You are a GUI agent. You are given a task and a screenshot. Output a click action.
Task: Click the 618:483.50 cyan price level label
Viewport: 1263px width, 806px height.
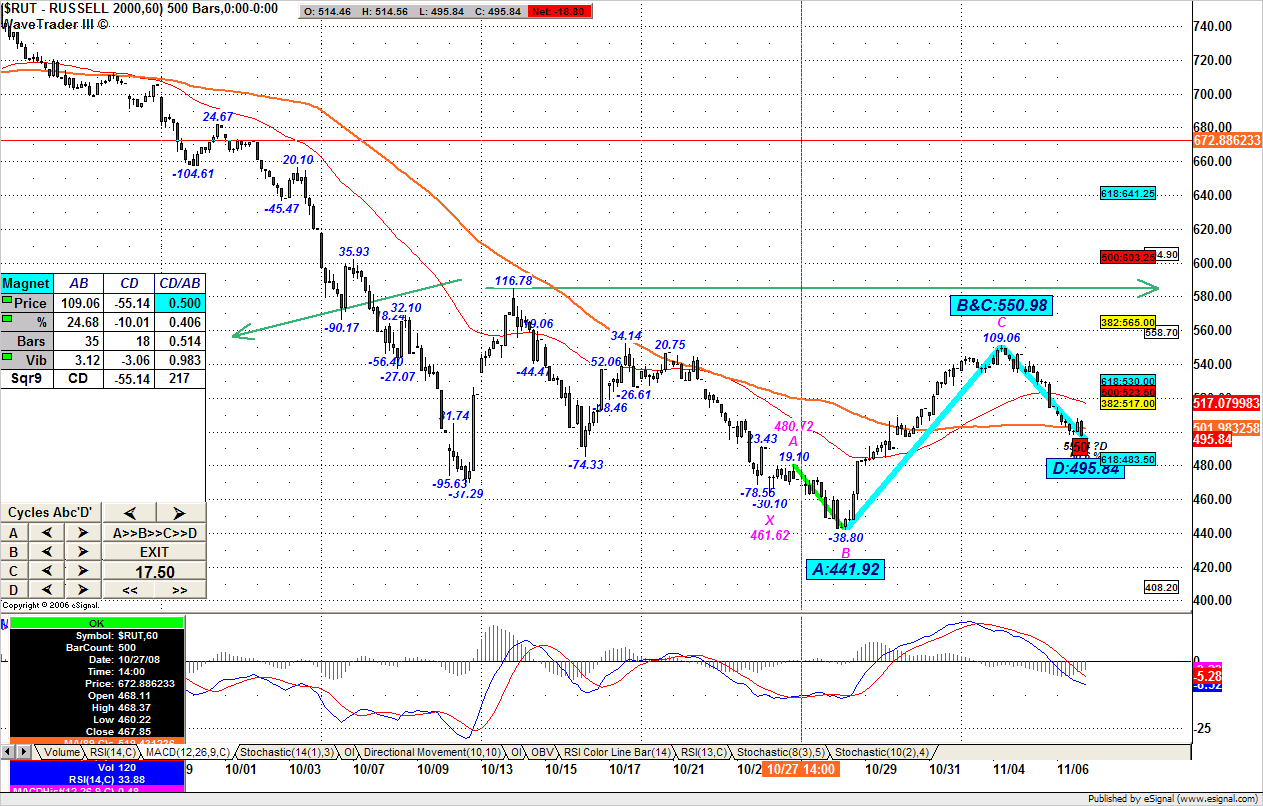point(1128,458)
